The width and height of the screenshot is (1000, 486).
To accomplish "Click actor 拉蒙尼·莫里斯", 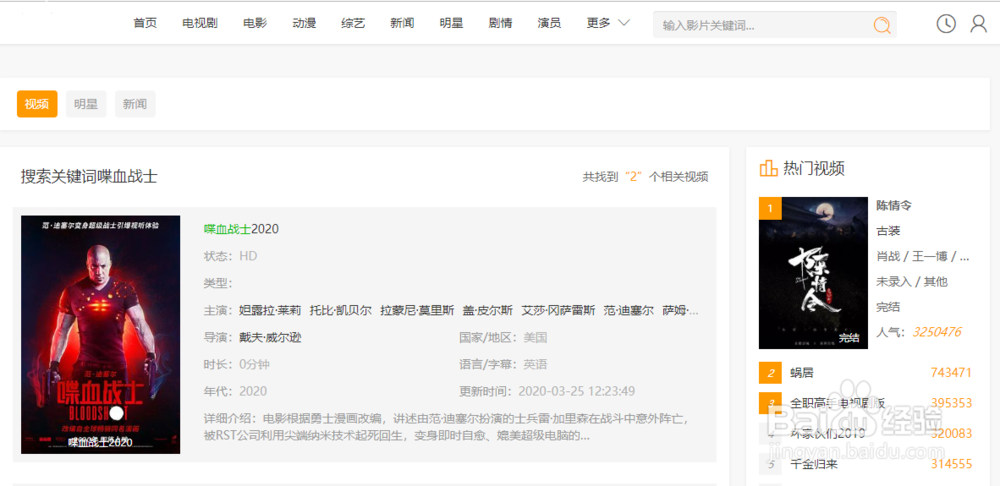I will pos(417,311).
